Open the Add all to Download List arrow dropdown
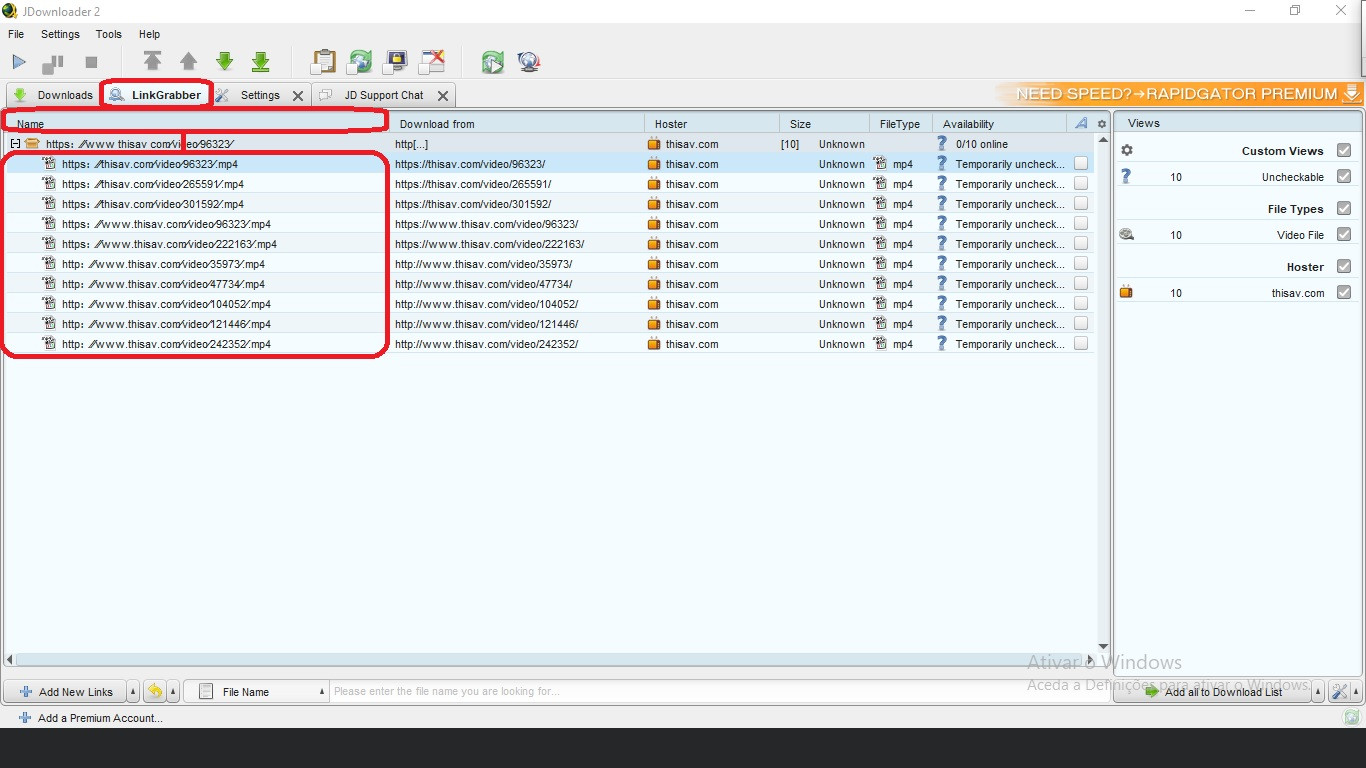 tap(1318, 692)
